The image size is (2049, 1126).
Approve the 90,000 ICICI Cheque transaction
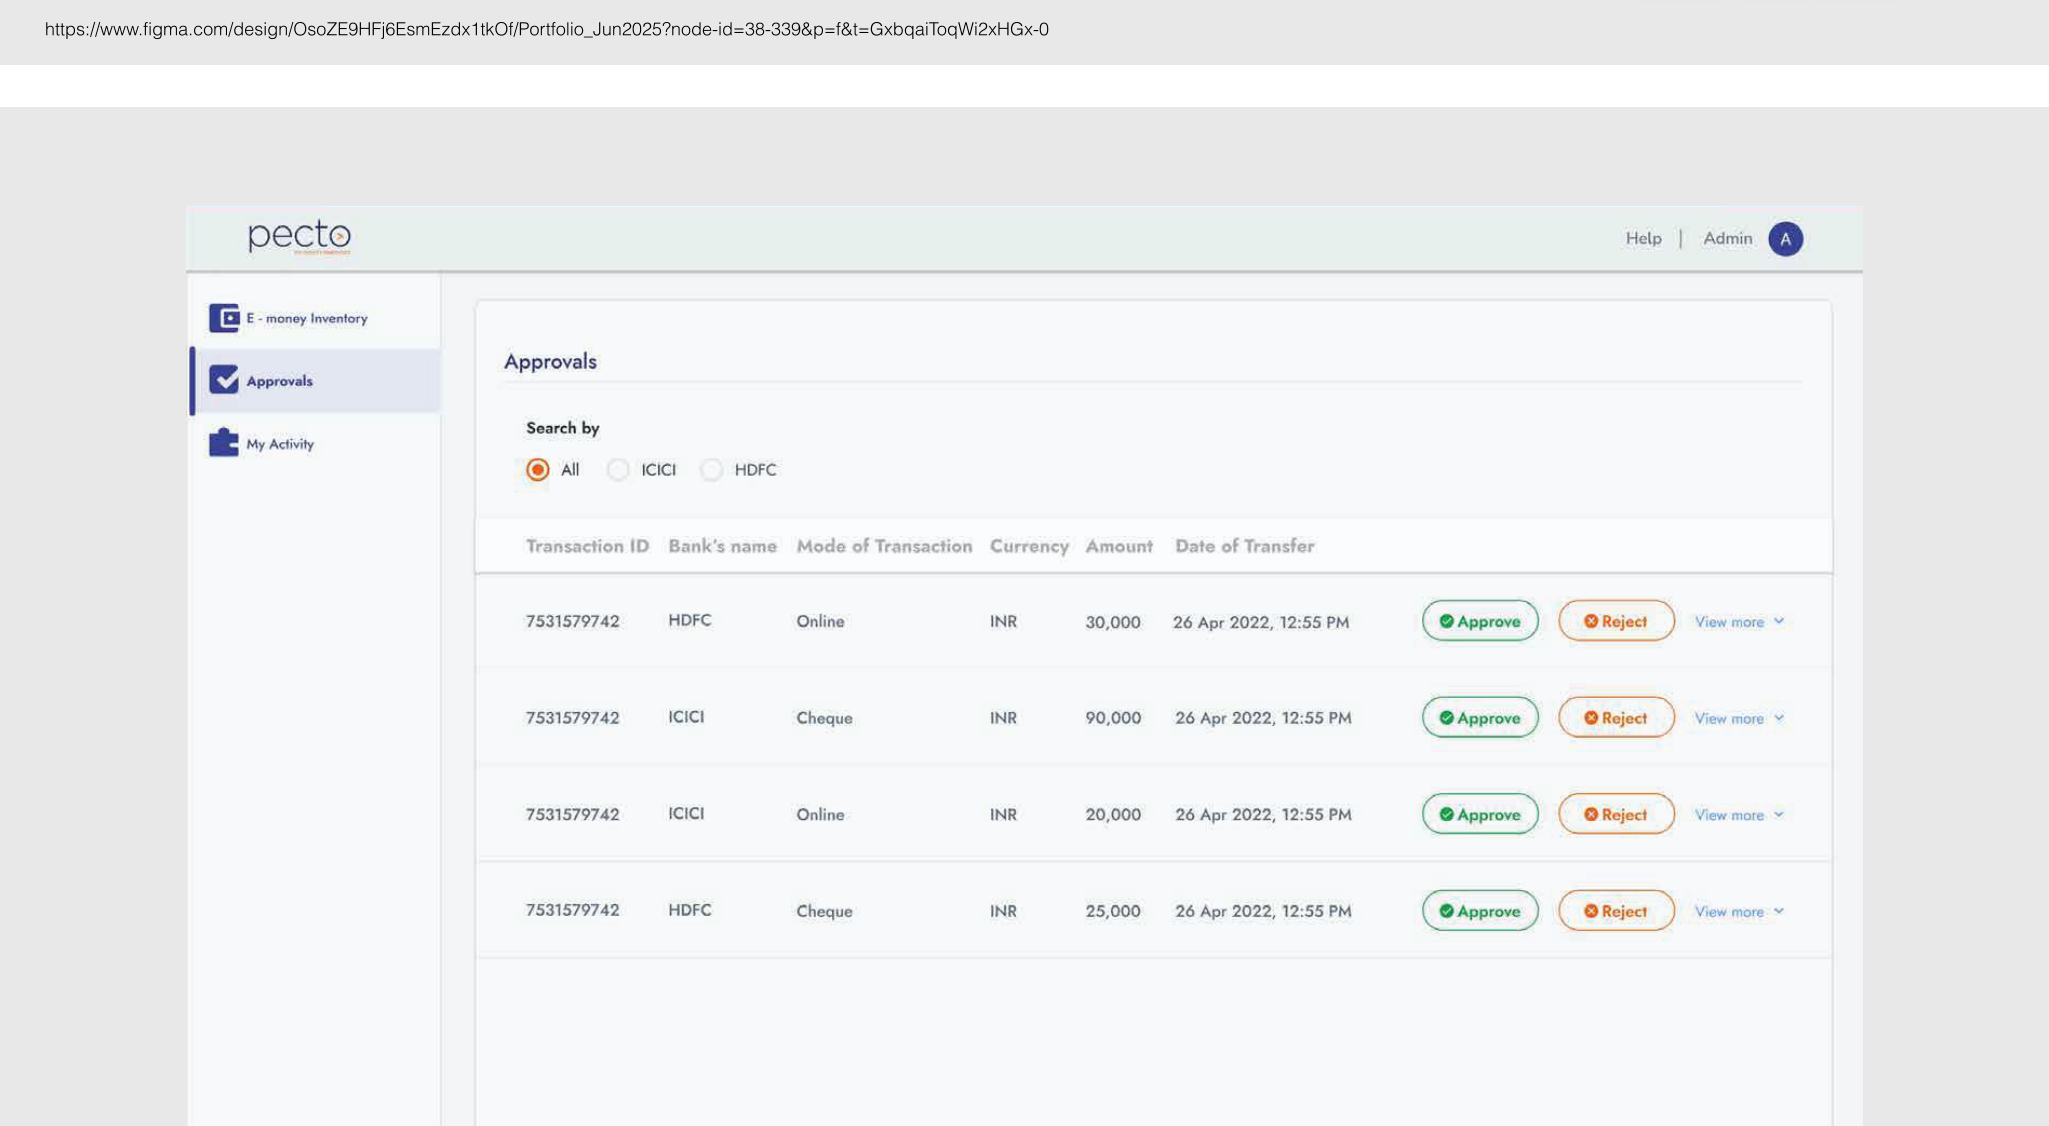point(1480,717)
